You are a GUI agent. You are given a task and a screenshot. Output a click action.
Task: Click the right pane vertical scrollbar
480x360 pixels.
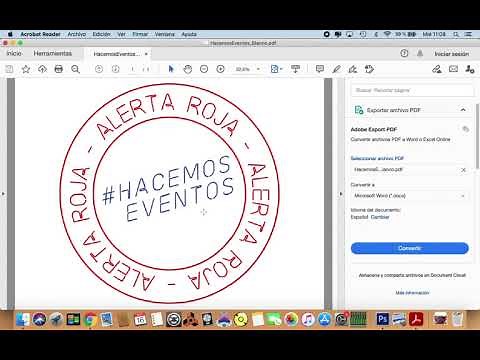click(477, 137)
